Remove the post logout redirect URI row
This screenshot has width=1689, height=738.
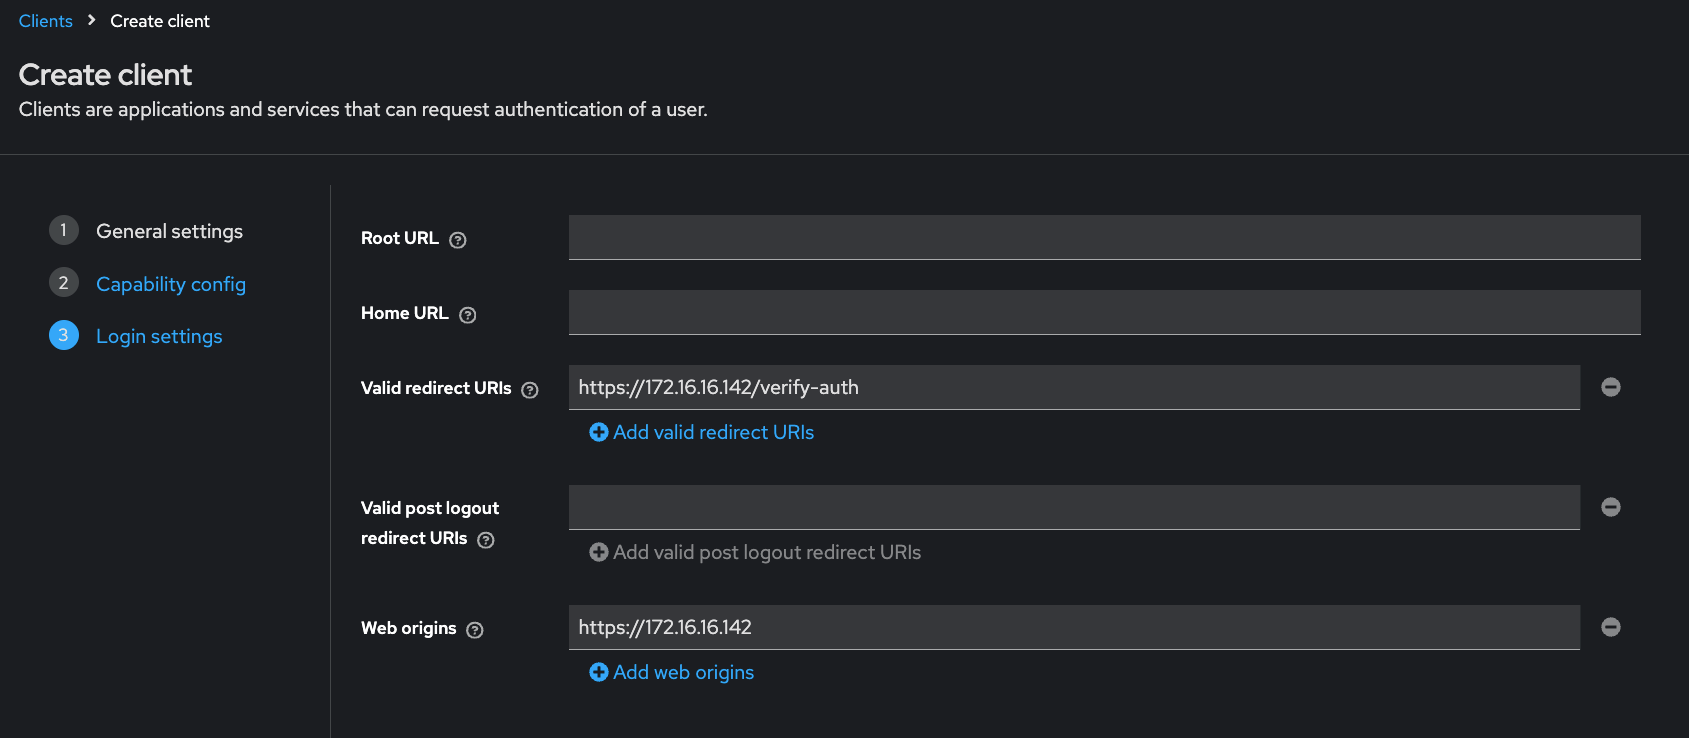[x=1610, y=507]
